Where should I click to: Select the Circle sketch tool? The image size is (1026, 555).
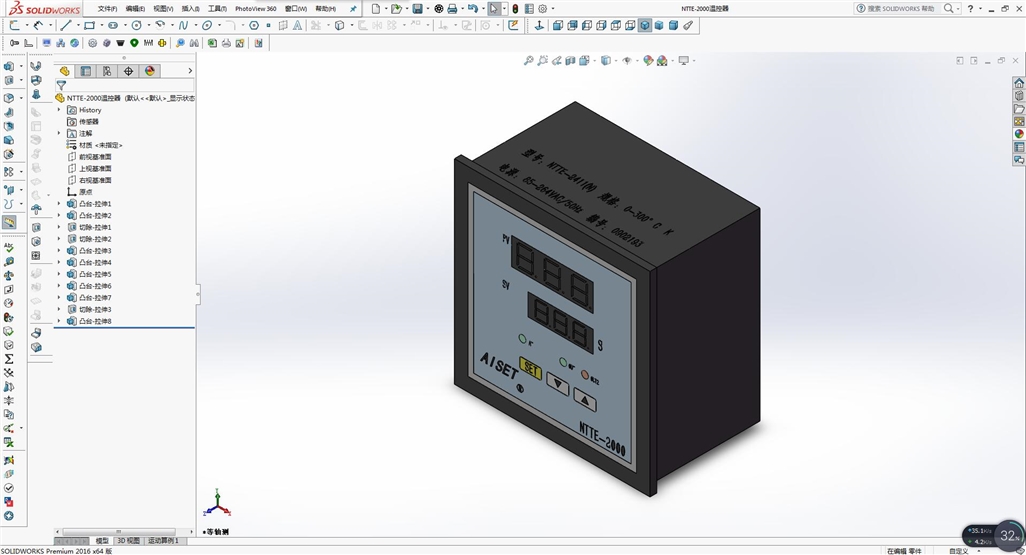pos(136,26)
